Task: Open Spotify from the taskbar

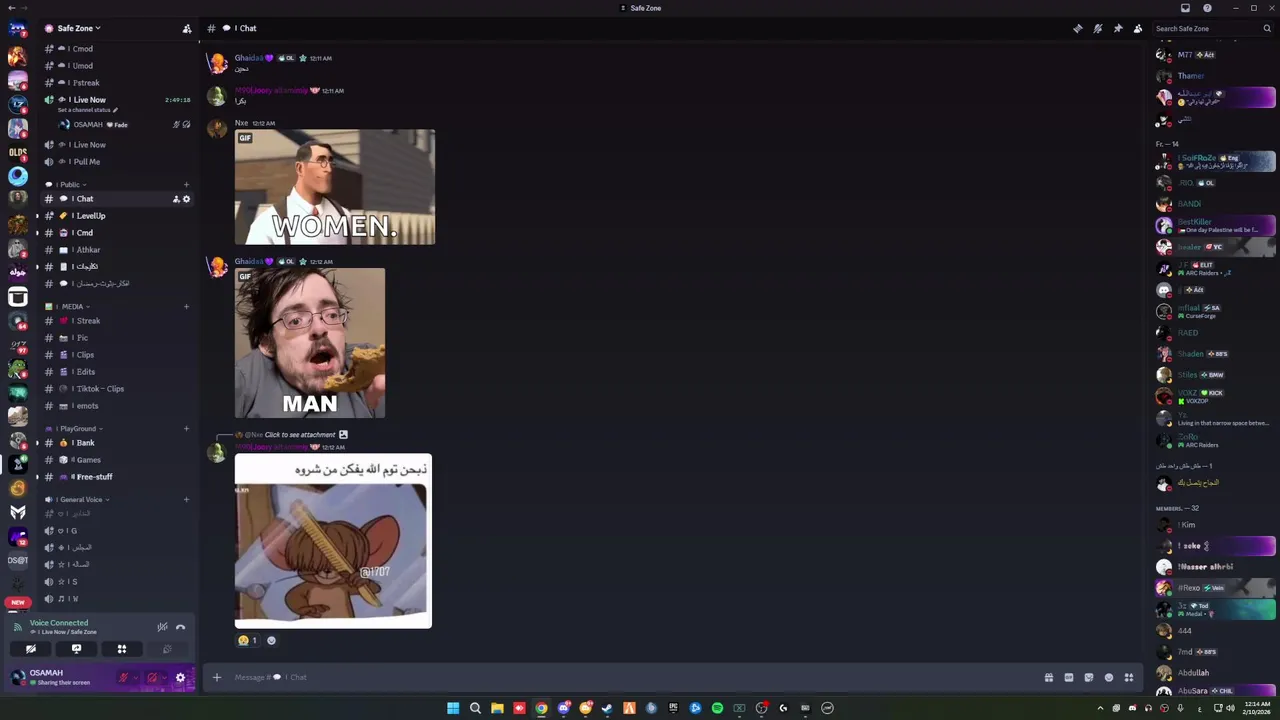Action: click(717, 708)
